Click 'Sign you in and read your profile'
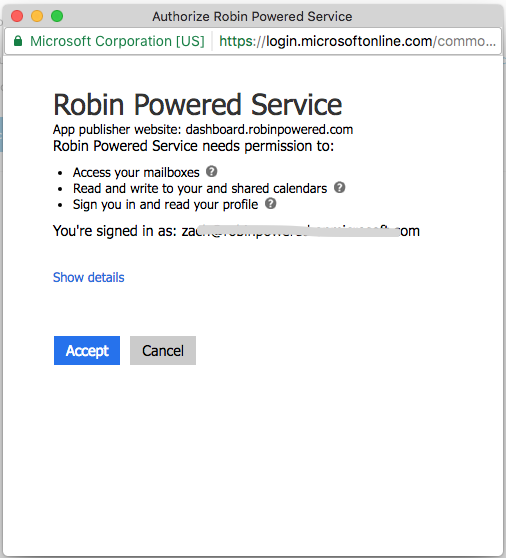 coord(165,204)
